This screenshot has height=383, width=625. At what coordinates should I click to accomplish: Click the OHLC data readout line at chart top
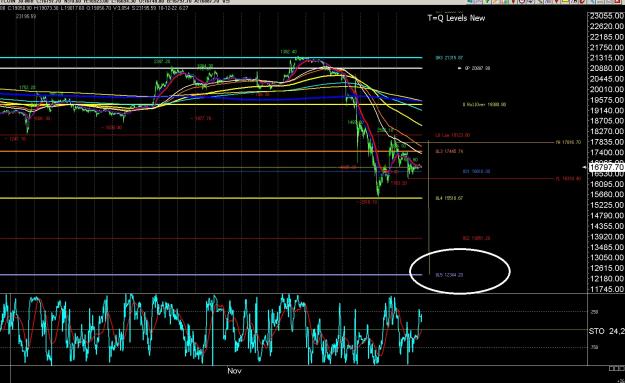pos(95,8)
